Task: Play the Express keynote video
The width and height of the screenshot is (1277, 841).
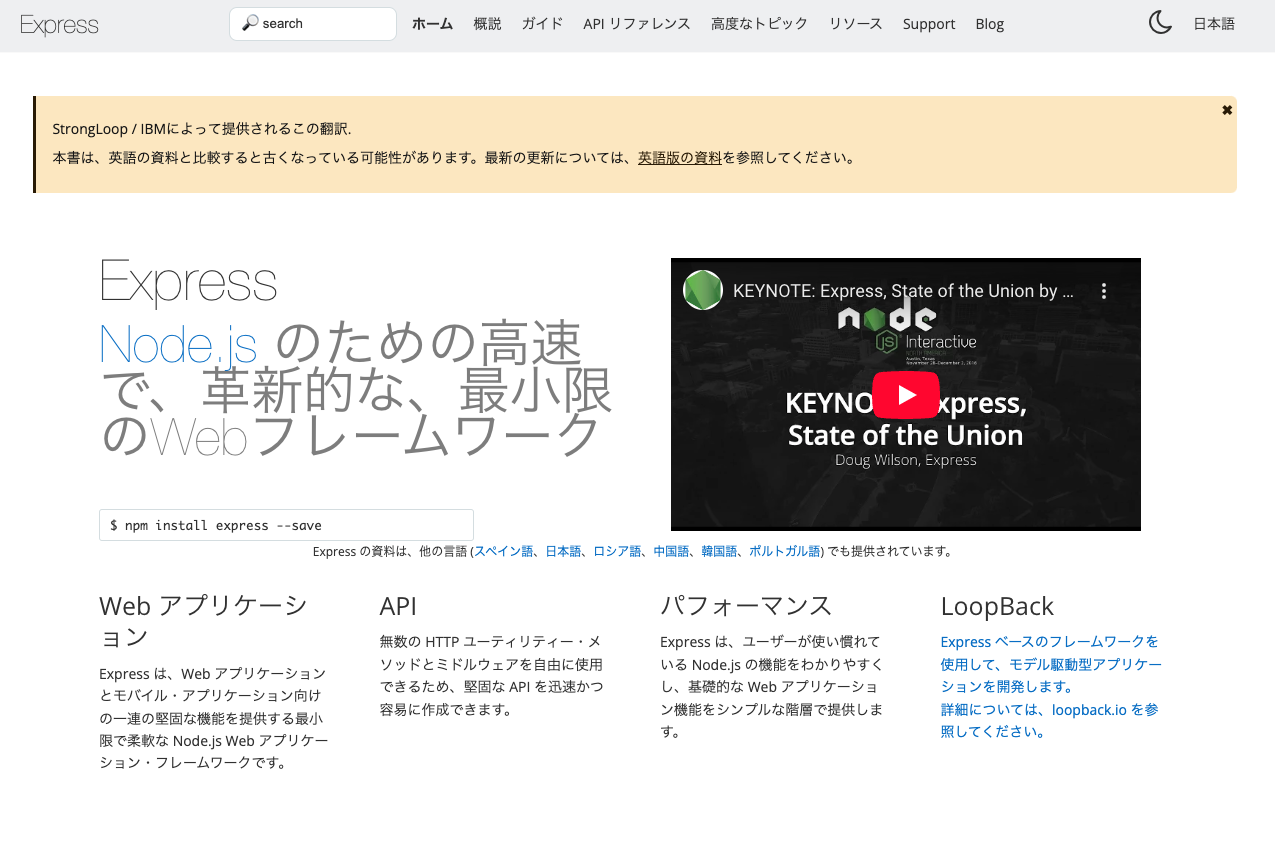Action: point(905,394)
